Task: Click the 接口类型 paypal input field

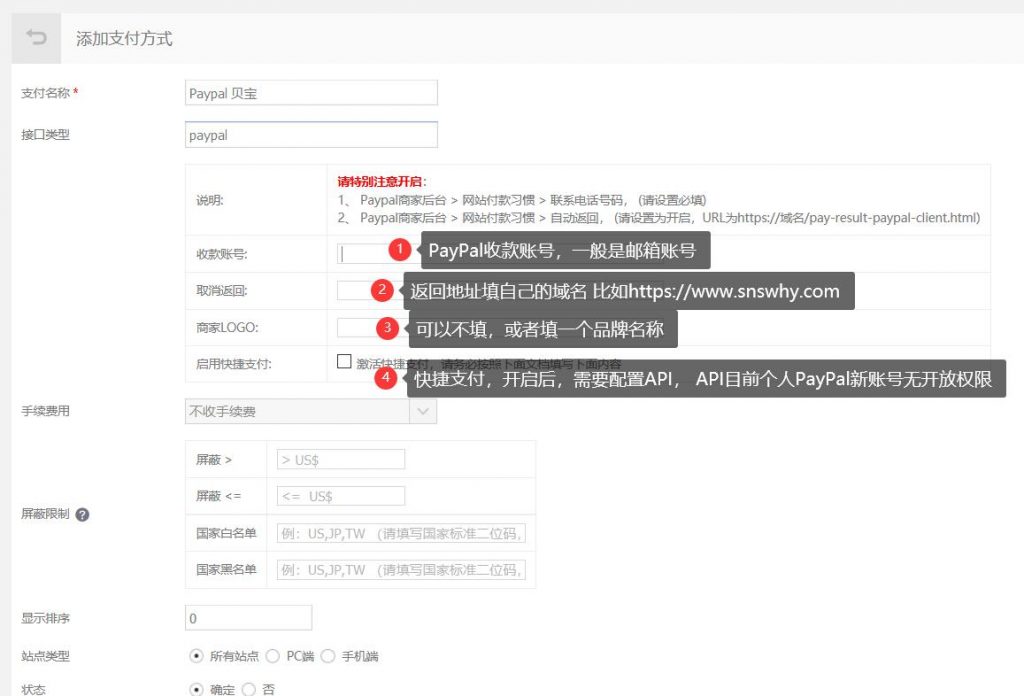Action: [x=311, y=134]
